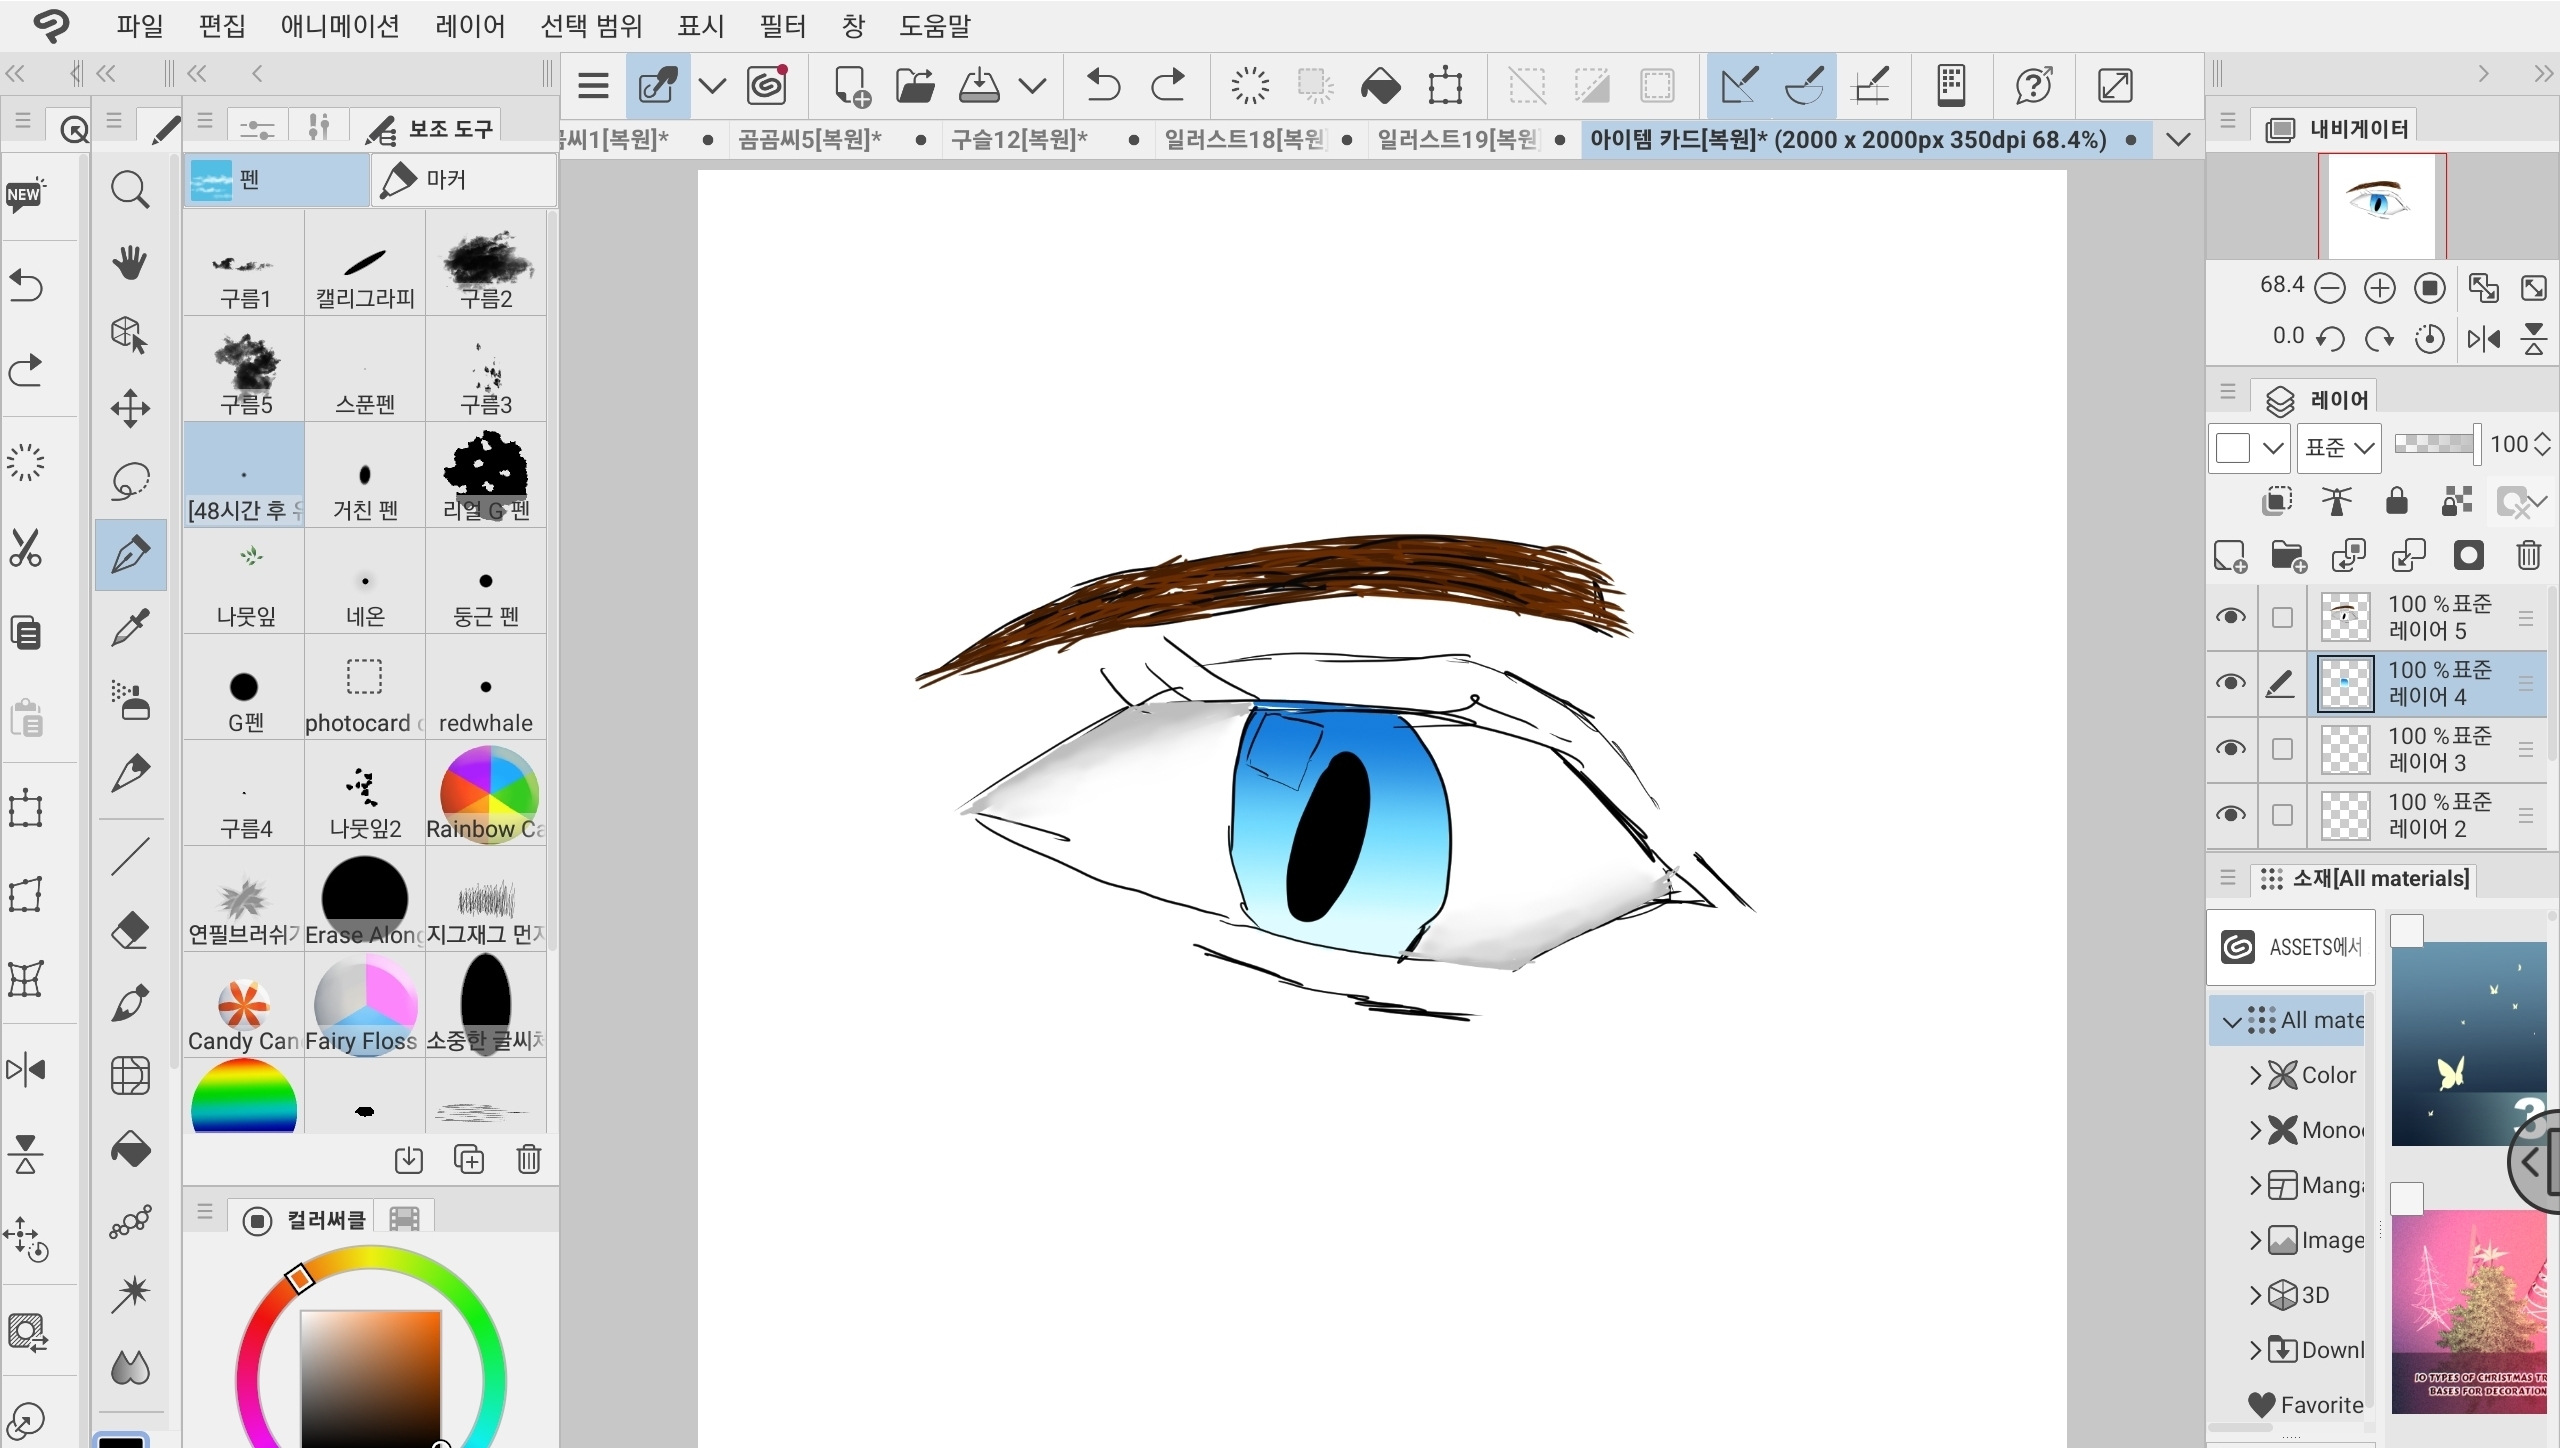Image resolution: width=2560 pixels, height=1448 pixels.
Task: Pick the Lasso selection tool
Action: tap(130, 482)
